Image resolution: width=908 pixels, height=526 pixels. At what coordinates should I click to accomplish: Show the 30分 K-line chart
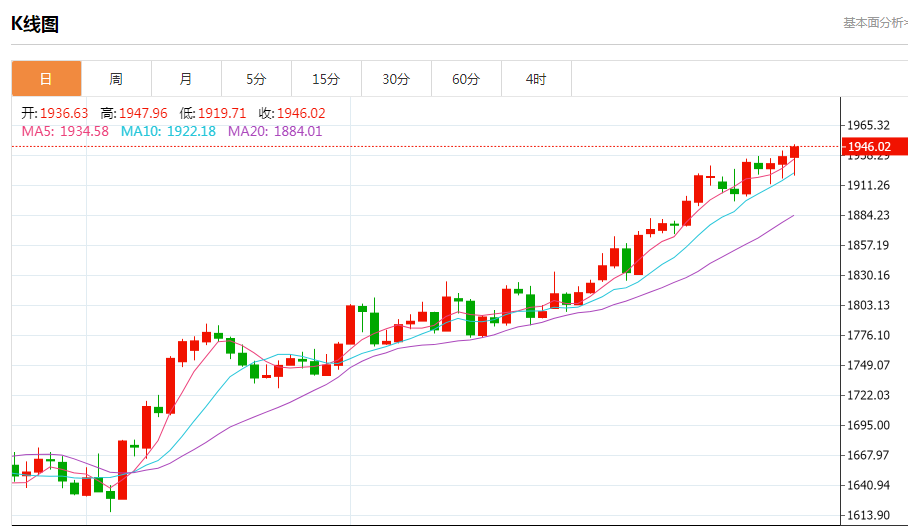click(x=396, y=79)
